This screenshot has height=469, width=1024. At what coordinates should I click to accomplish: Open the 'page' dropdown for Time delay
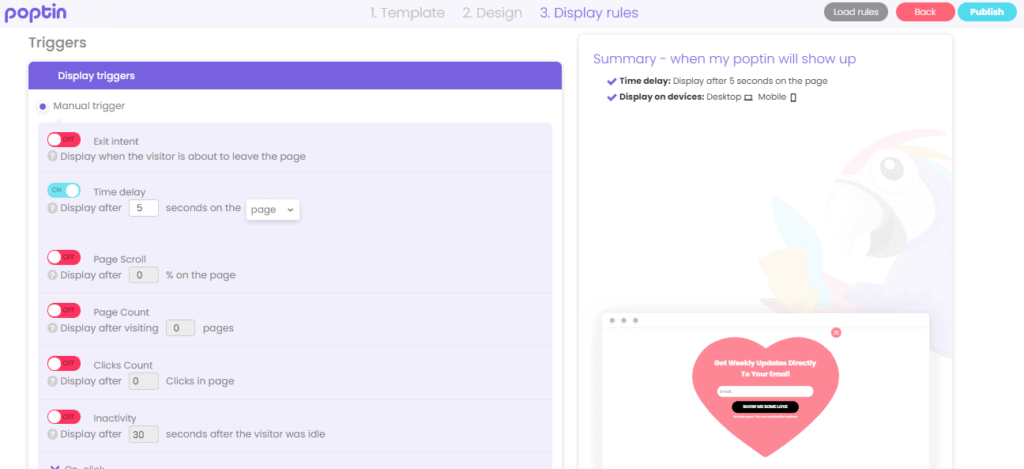[x=272, y=210]
